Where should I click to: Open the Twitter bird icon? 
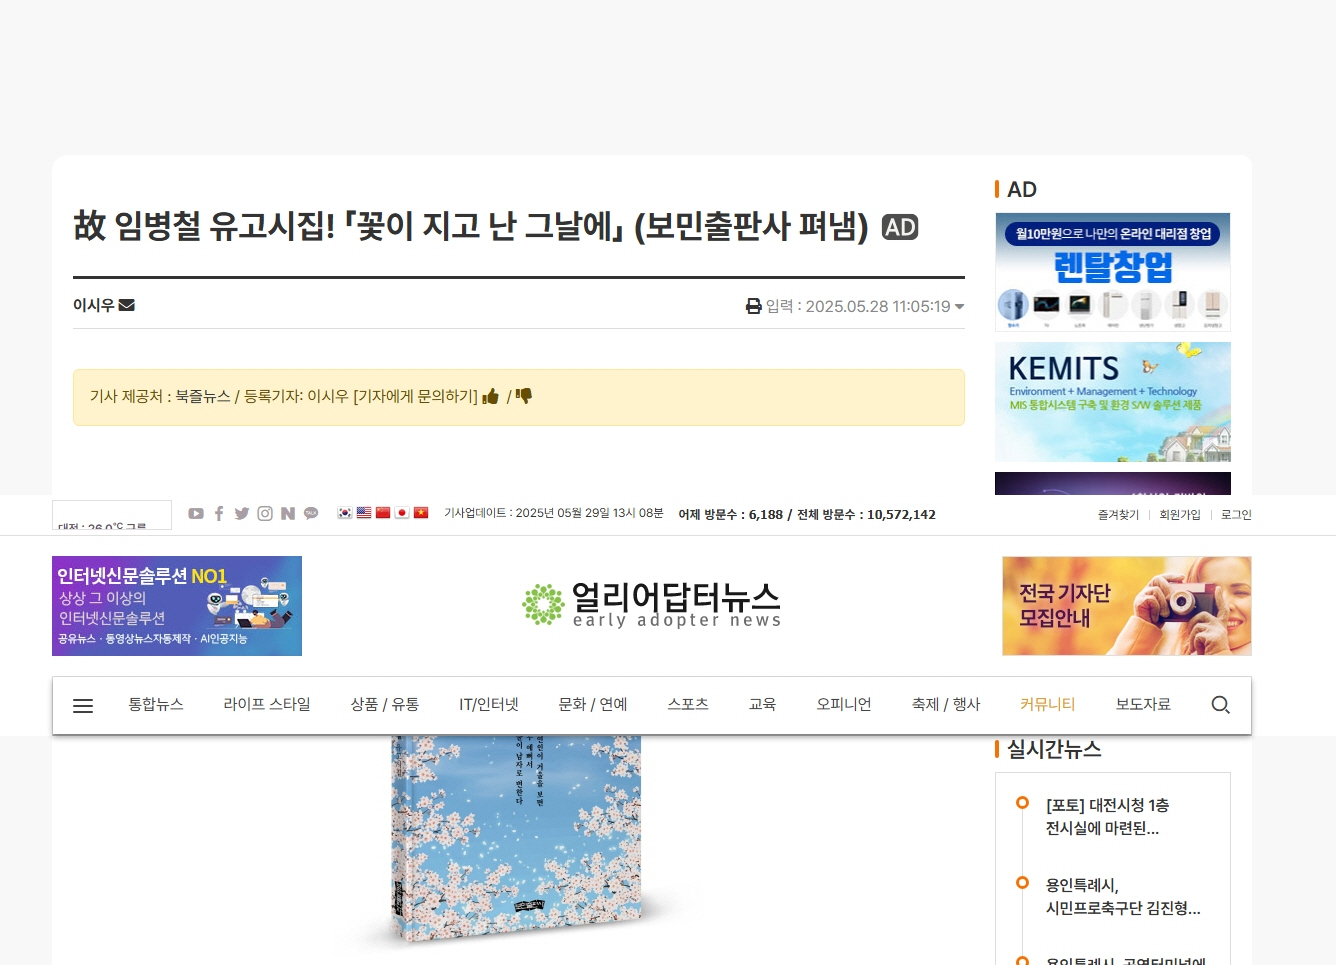click(x=242, y=513)
